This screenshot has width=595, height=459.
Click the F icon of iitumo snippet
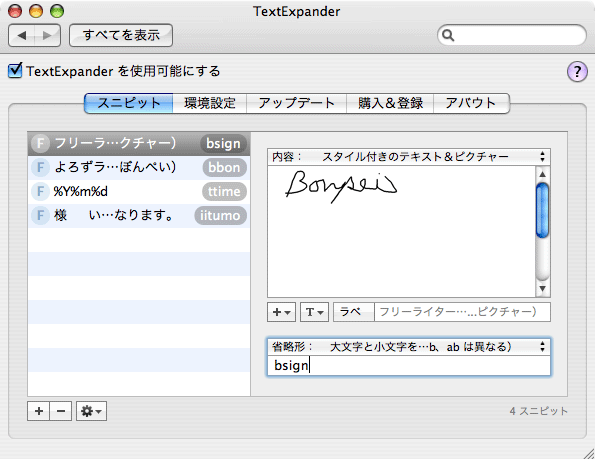(40, 215)
